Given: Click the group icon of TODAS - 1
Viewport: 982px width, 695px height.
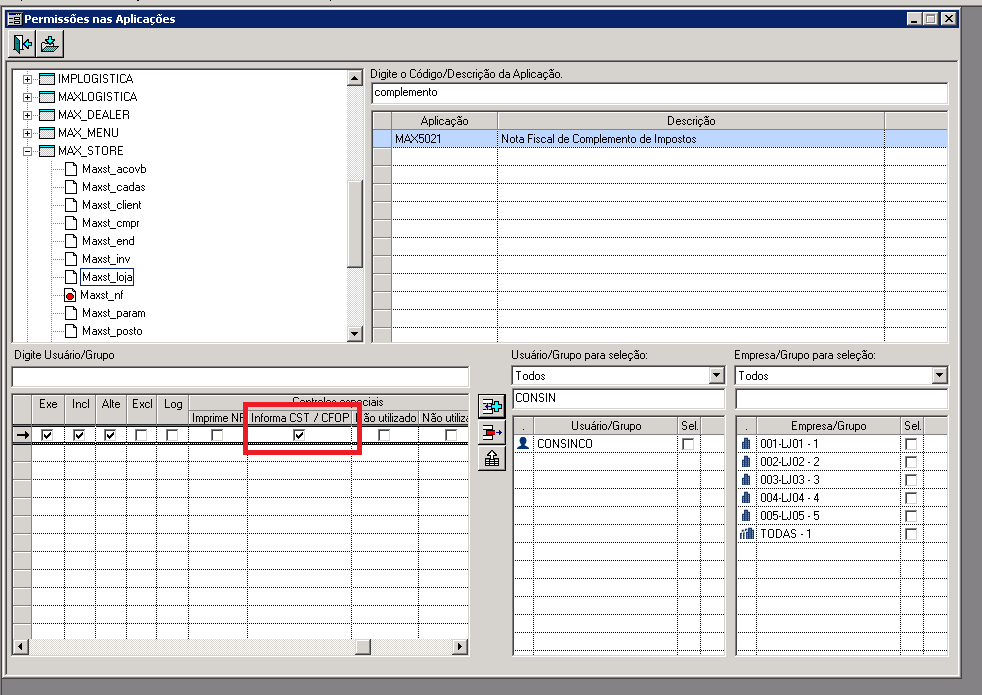Looking at the screenshot, I should click(747, 534).
